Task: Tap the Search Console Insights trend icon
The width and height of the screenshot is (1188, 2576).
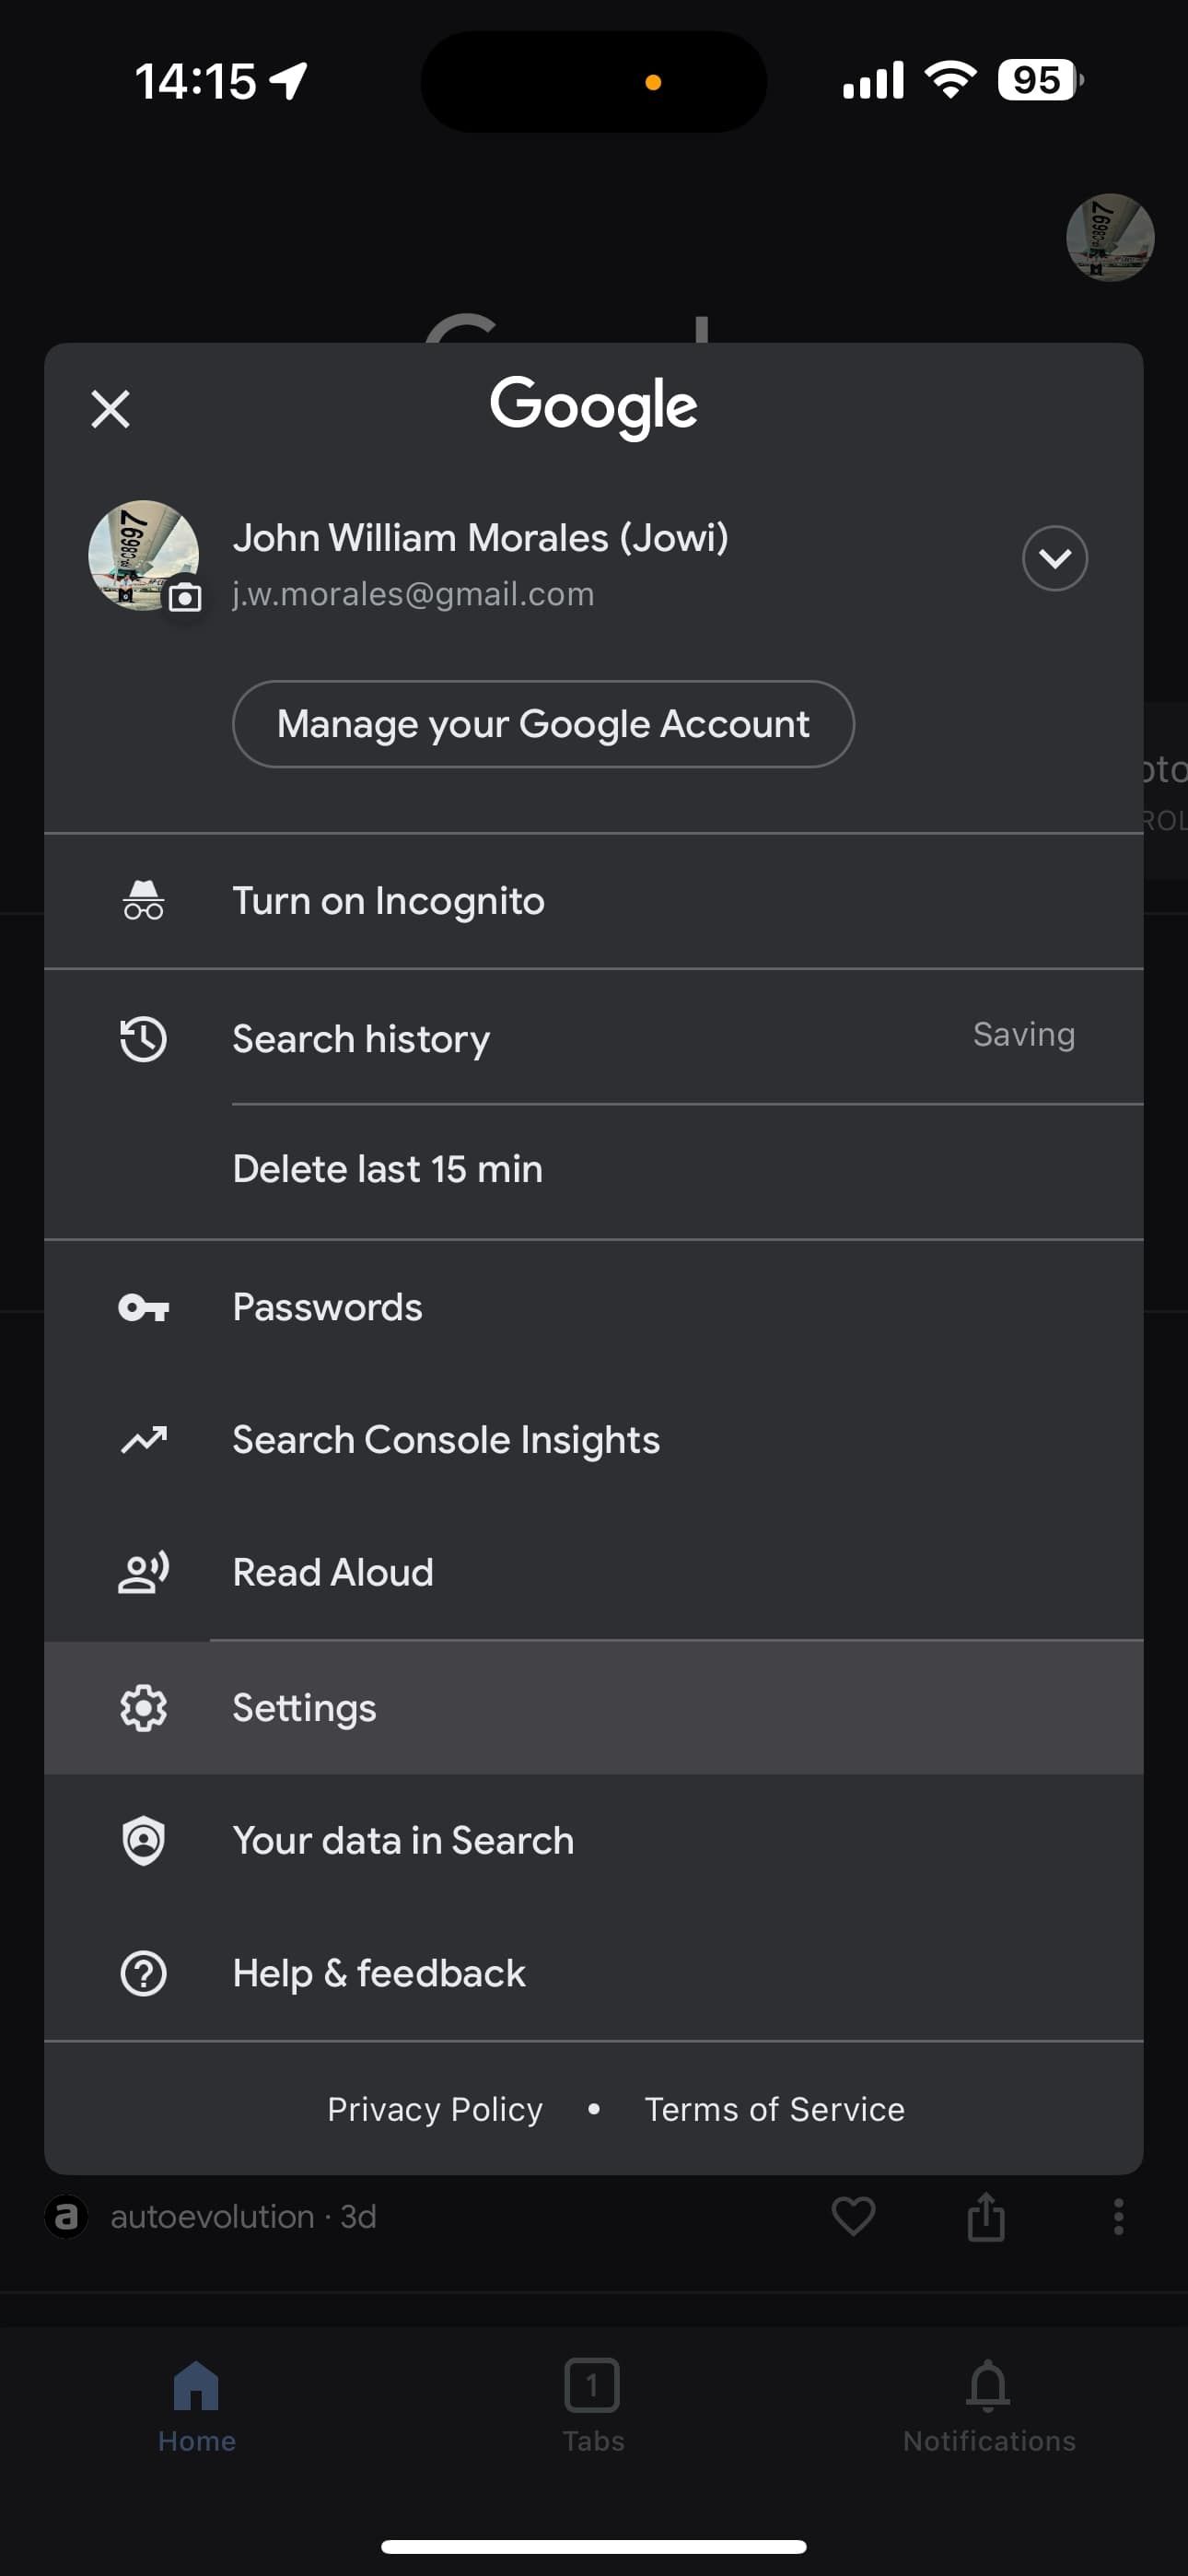Action: (x=143, y=1439)
